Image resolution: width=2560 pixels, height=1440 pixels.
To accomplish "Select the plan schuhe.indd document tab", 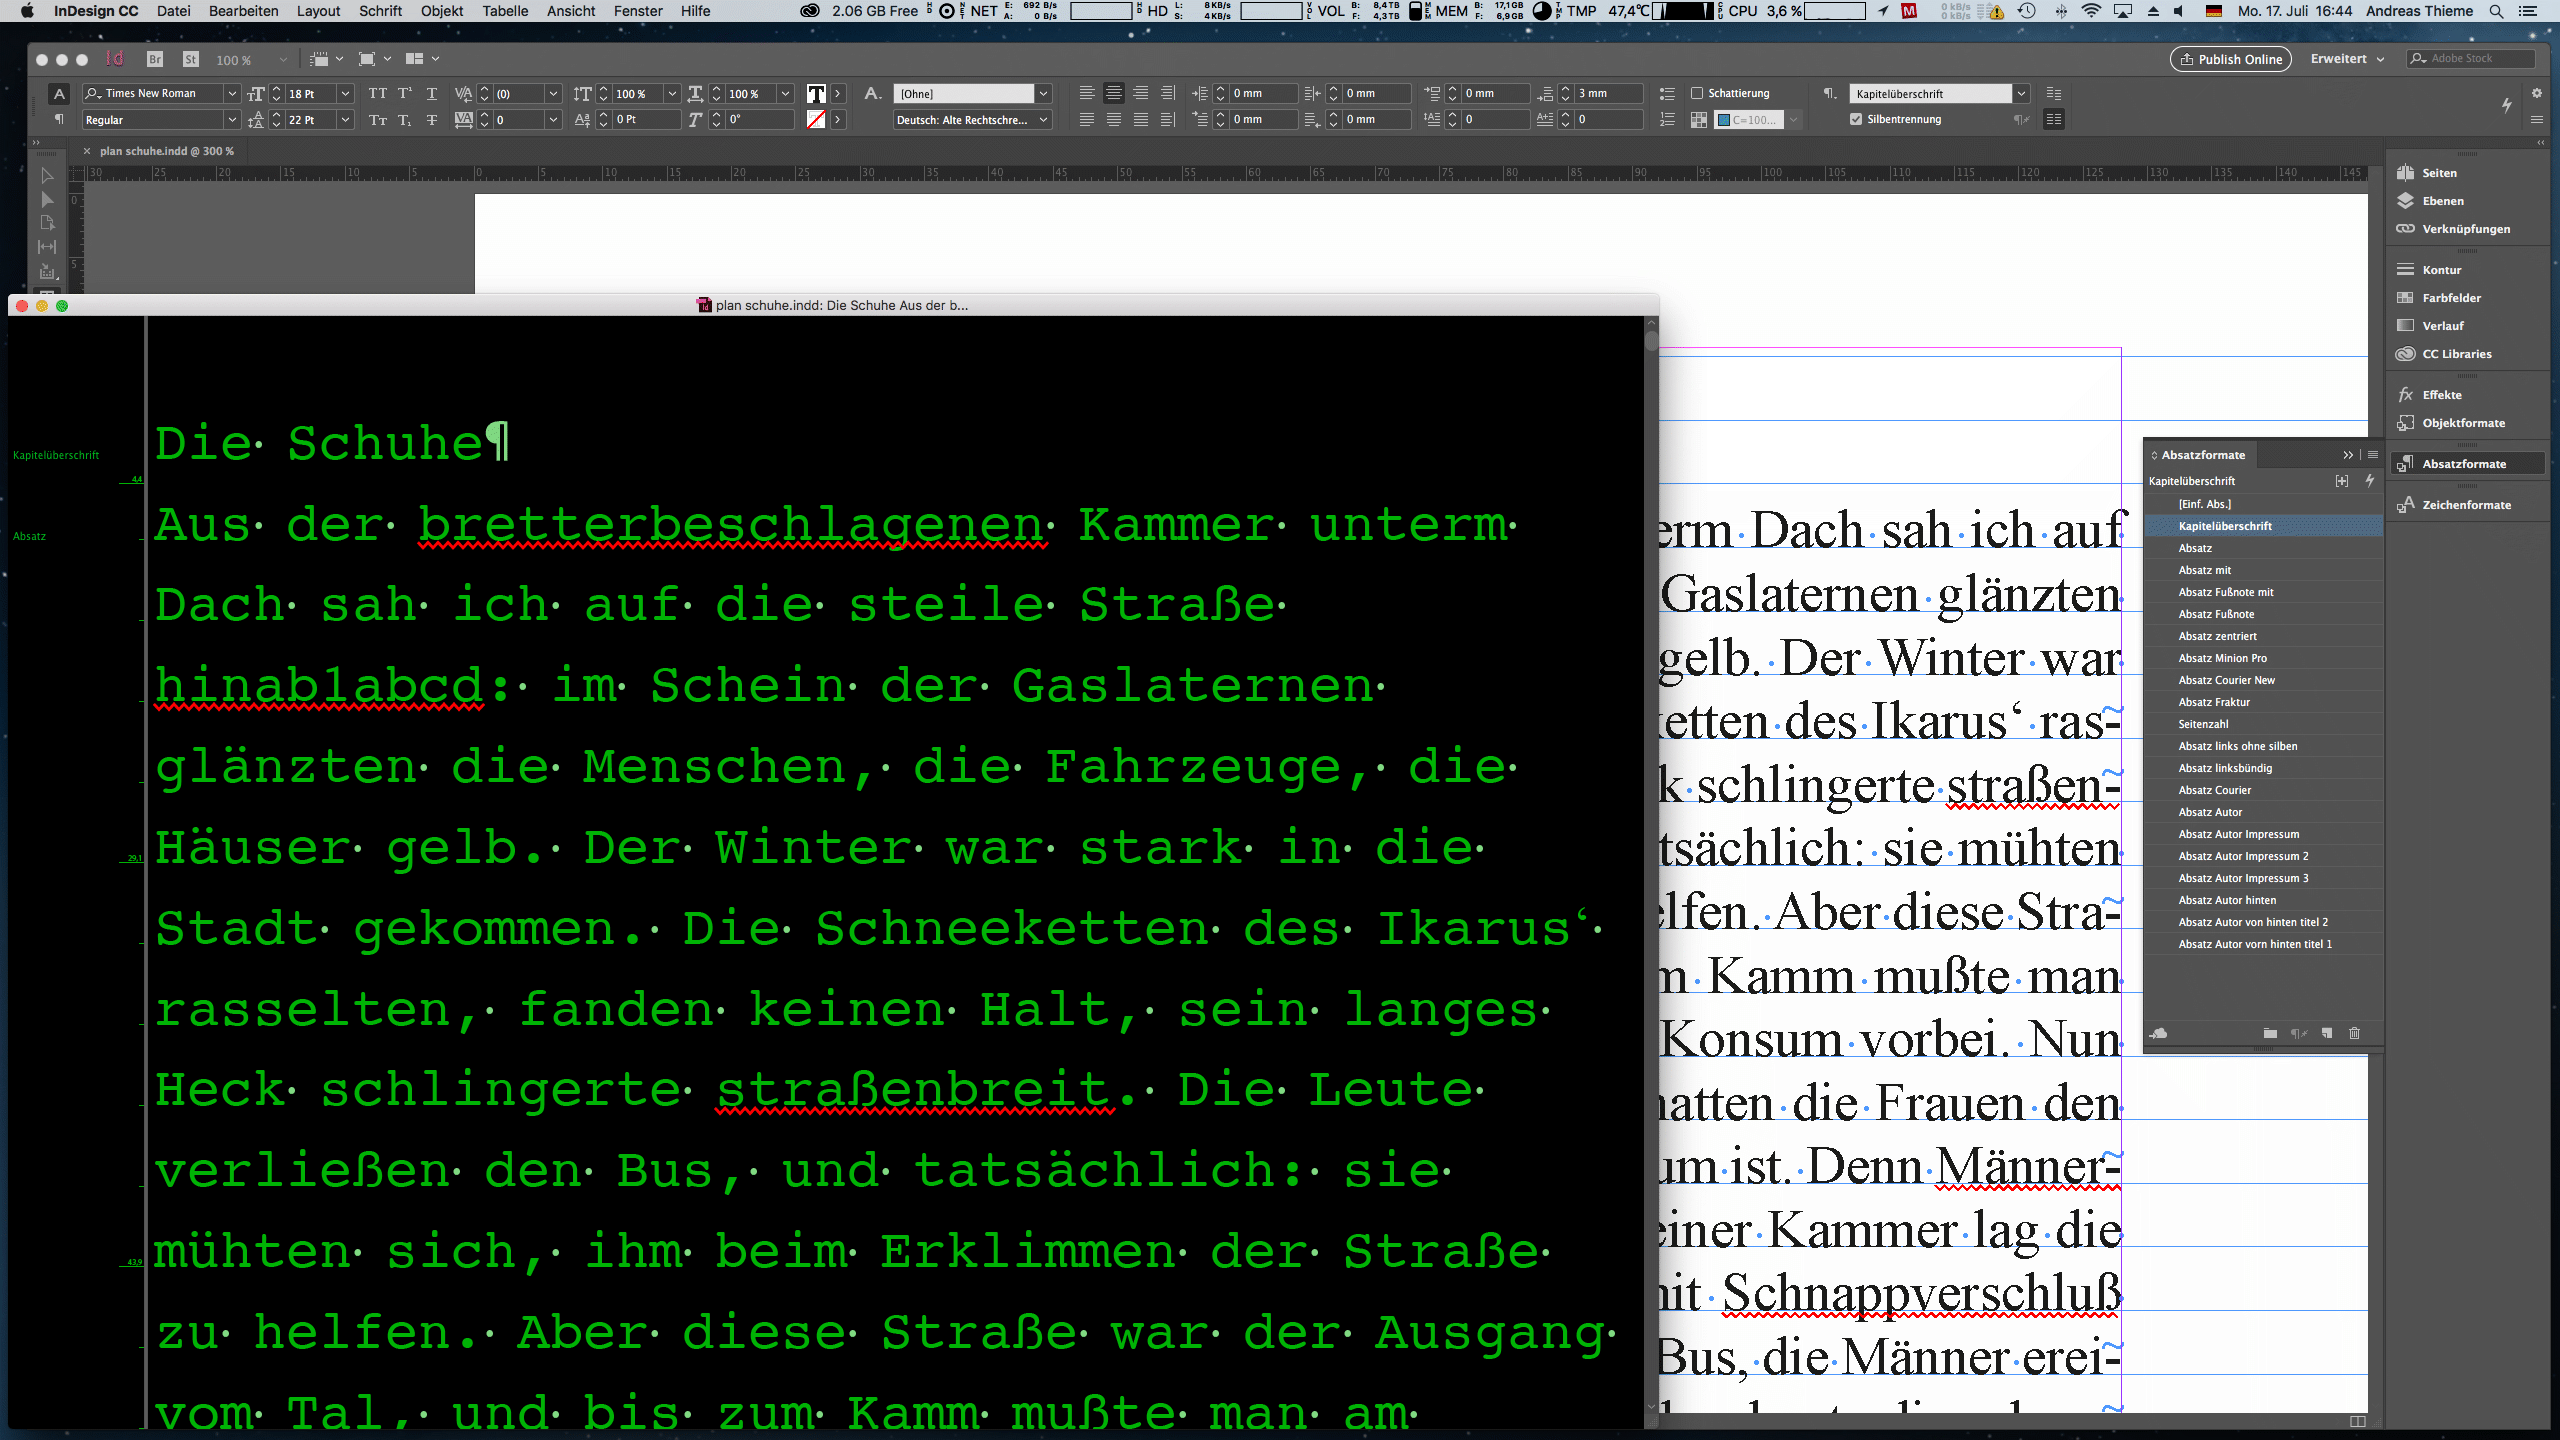I will 166,151.
